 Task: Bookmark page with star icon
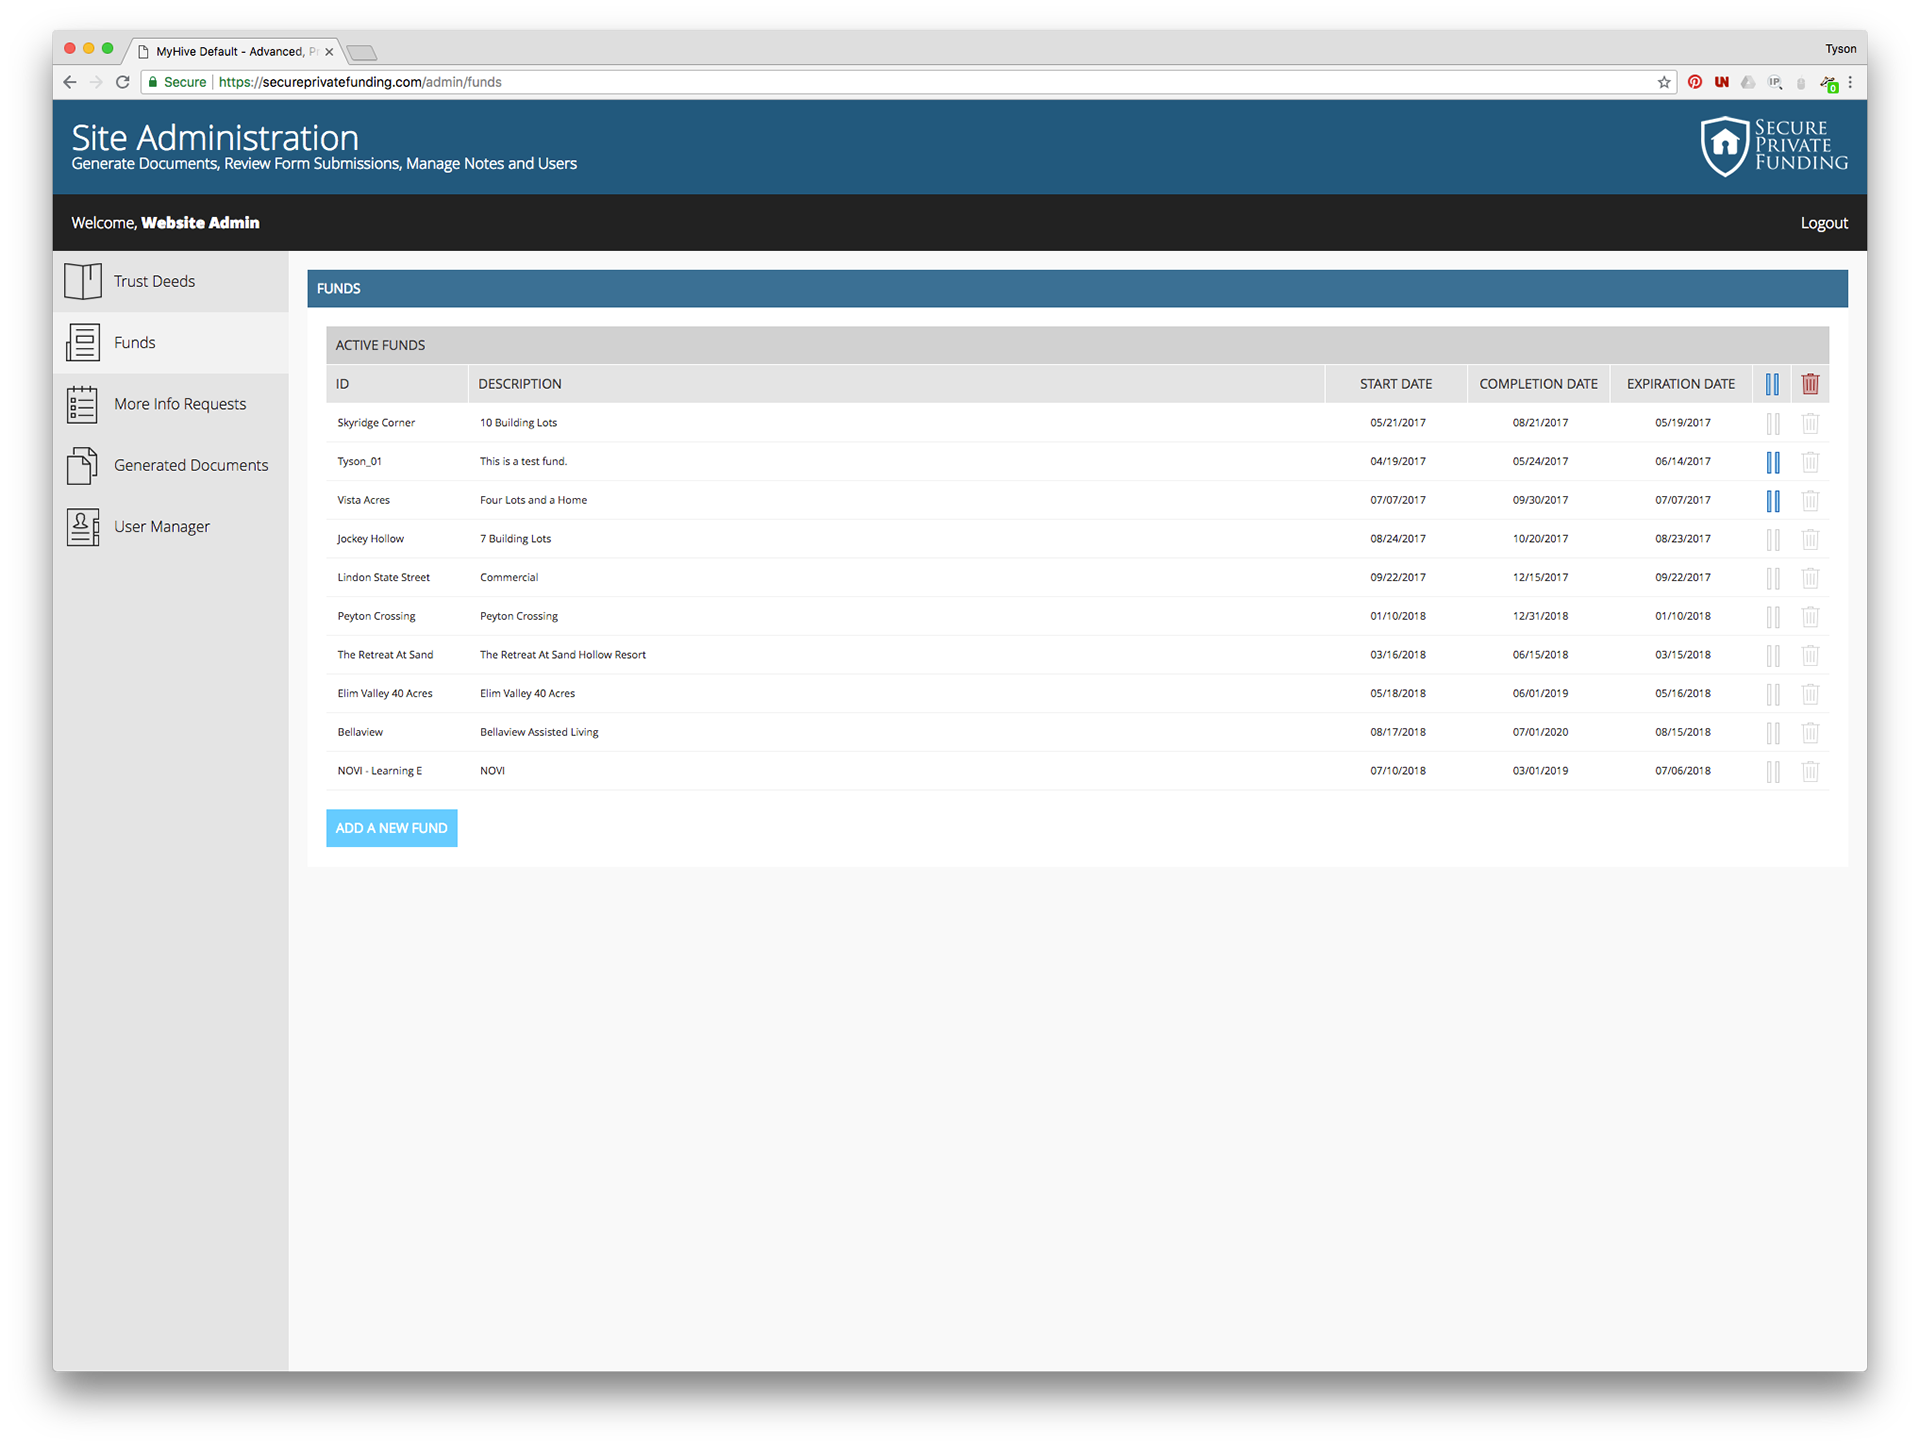click(x=1664, y=82)
